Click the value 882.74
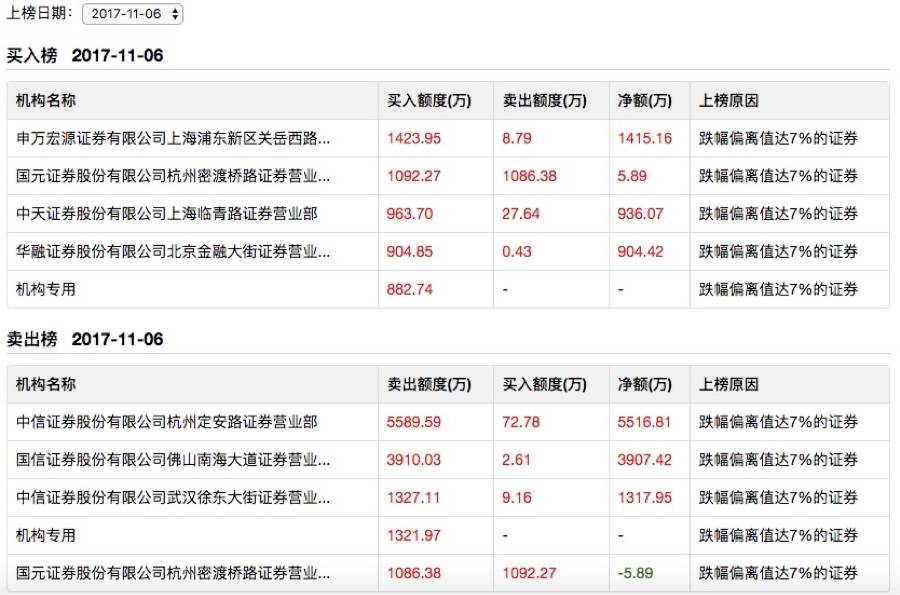This screenshot has width=900, height=595. [x=410, y=289]
